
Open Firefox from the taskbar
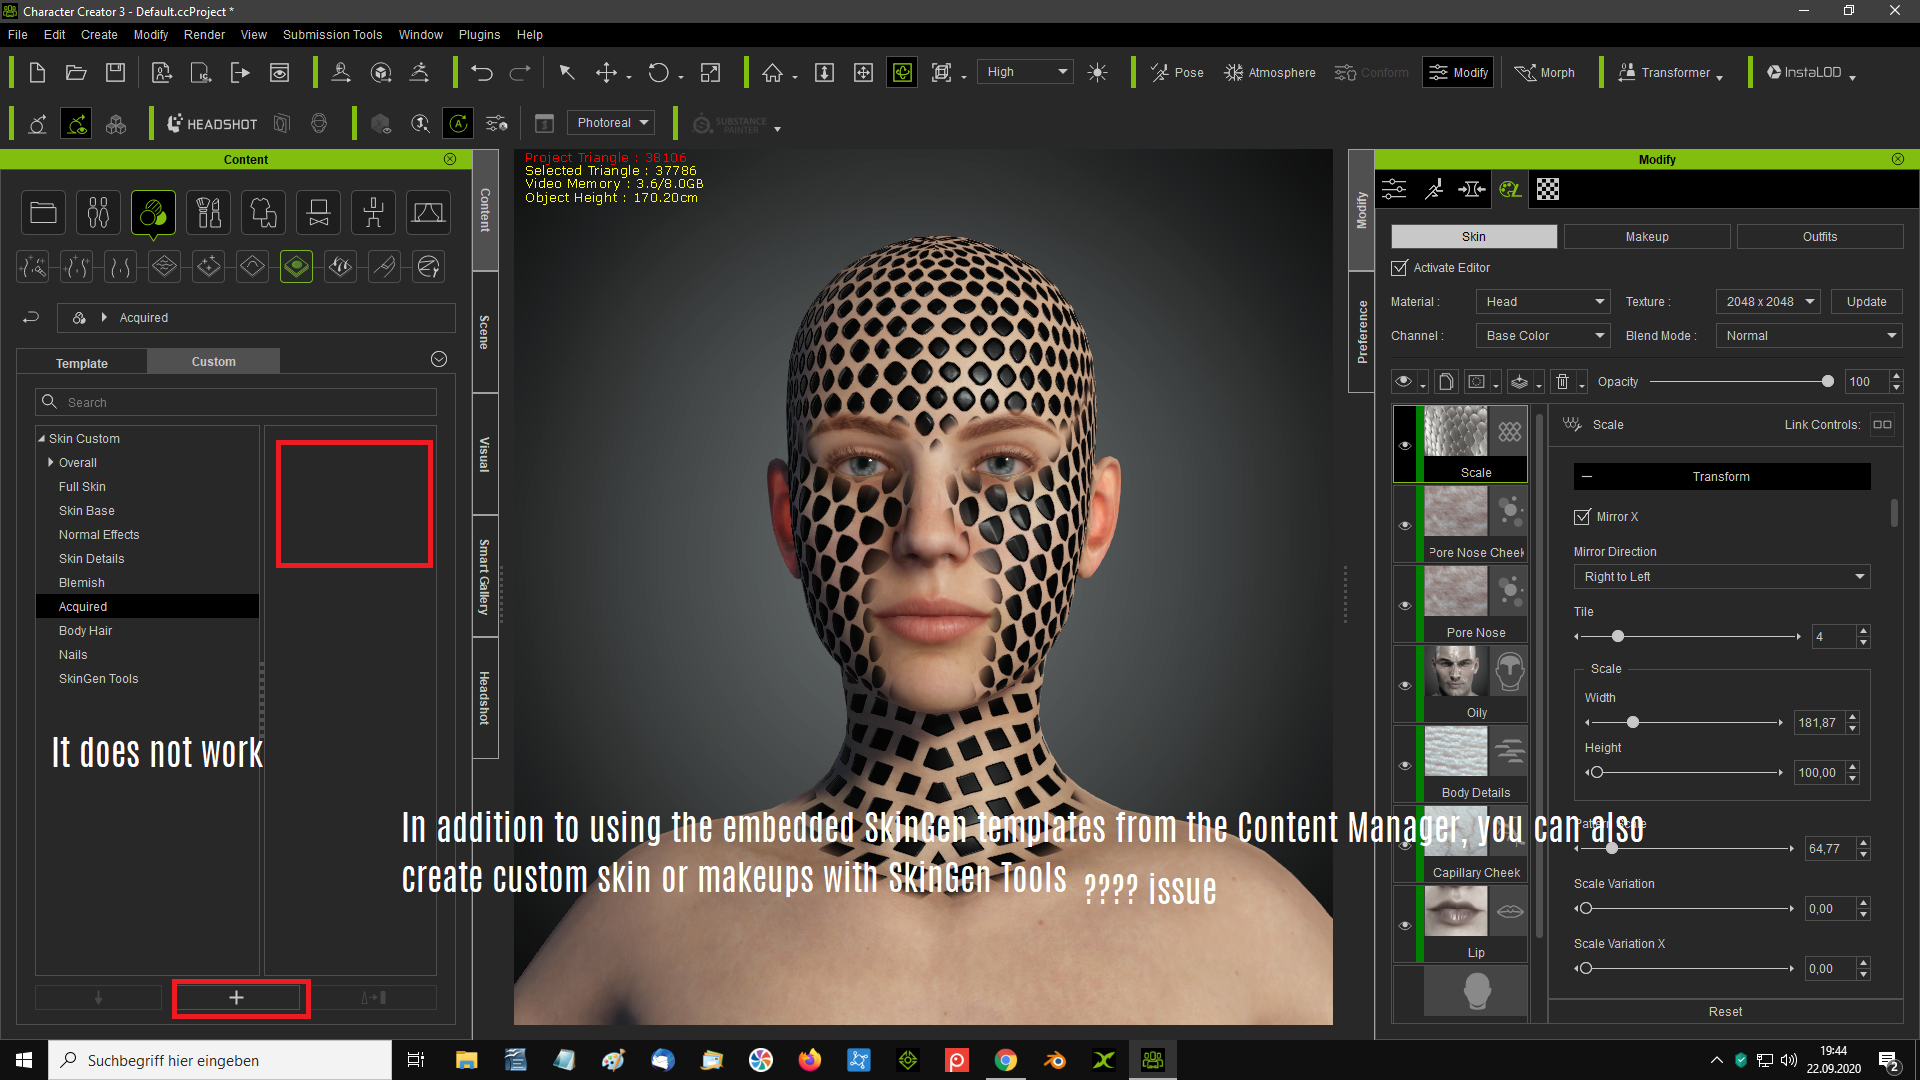809,1060
